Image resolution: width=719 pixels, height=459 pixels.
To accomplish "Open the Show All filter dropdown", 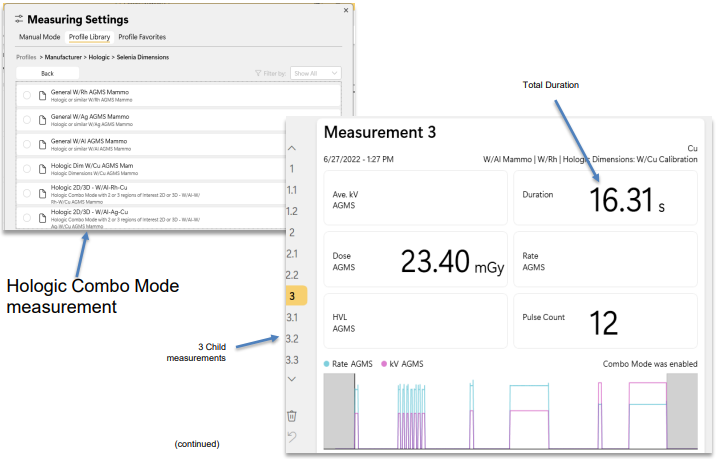I will tap(315, 73).
